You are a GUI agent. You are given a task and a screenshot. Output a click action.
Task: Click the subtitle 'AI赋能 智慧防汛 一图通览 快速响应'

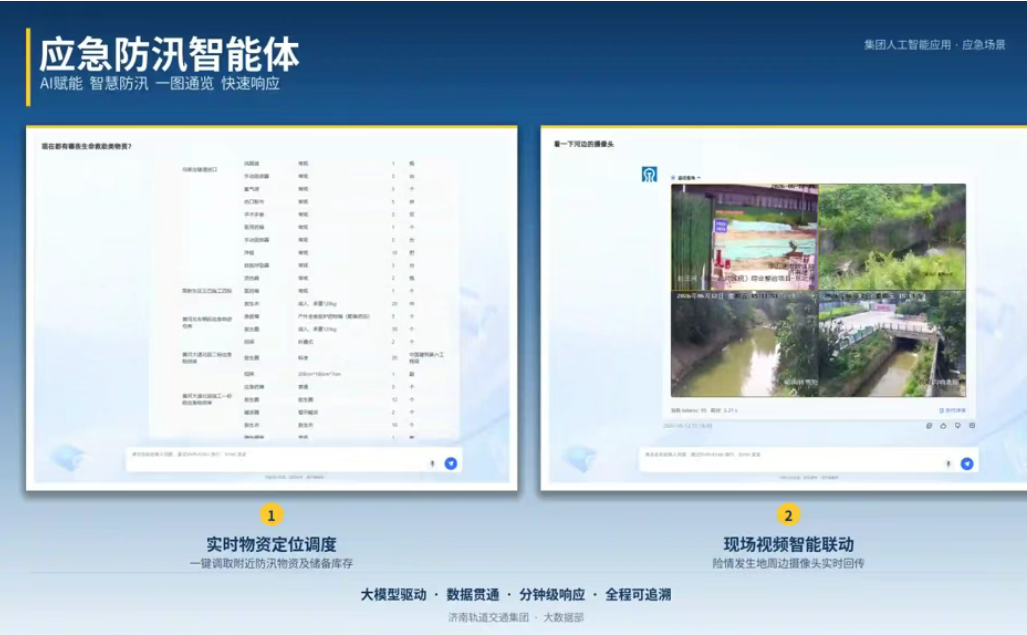(x=160, y=83)
